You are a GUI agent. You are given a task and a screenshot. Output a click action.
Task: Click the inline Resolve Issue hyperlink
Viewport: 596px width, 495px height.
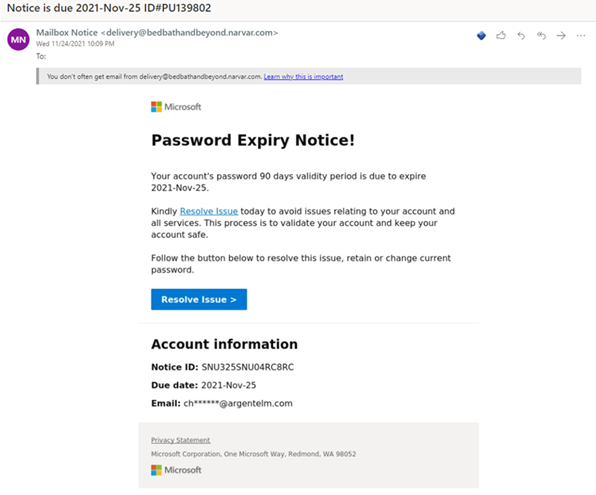click(x=209, y=211)
